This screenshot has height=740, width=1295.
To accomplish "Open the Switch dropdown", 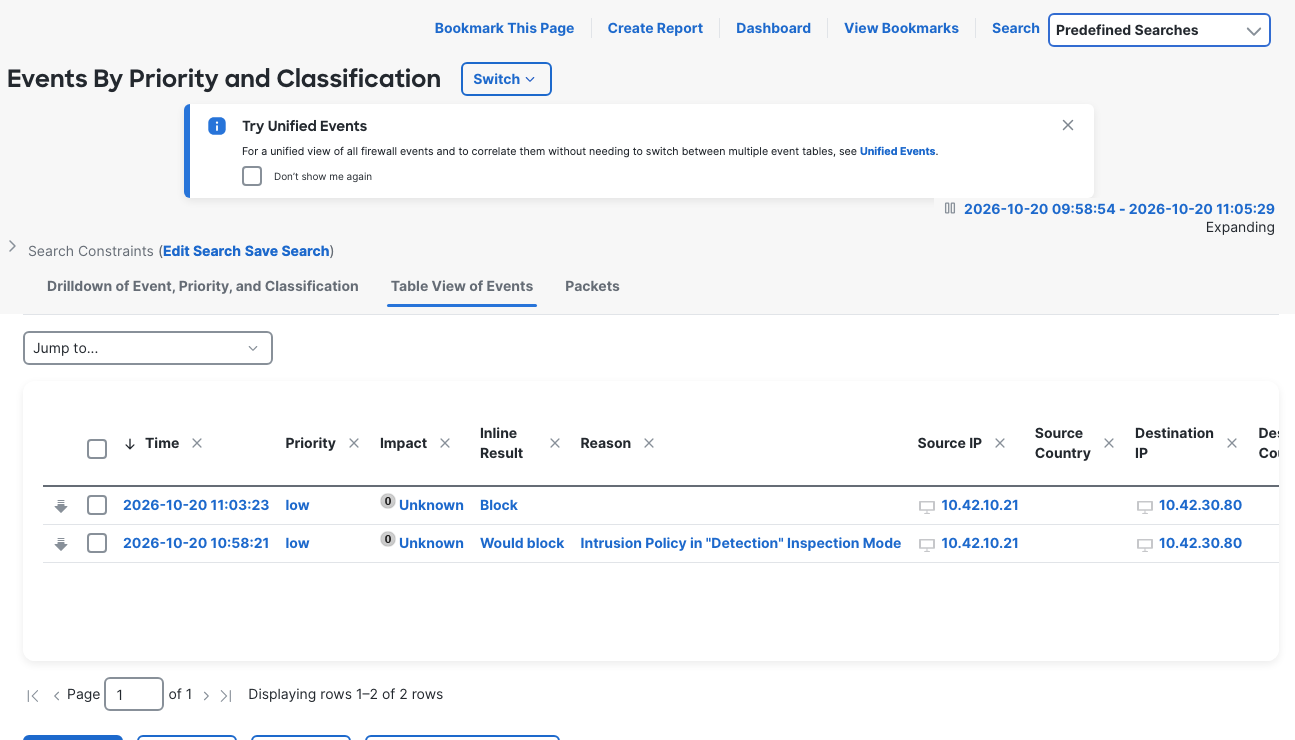I will click(x=506, y=79).
